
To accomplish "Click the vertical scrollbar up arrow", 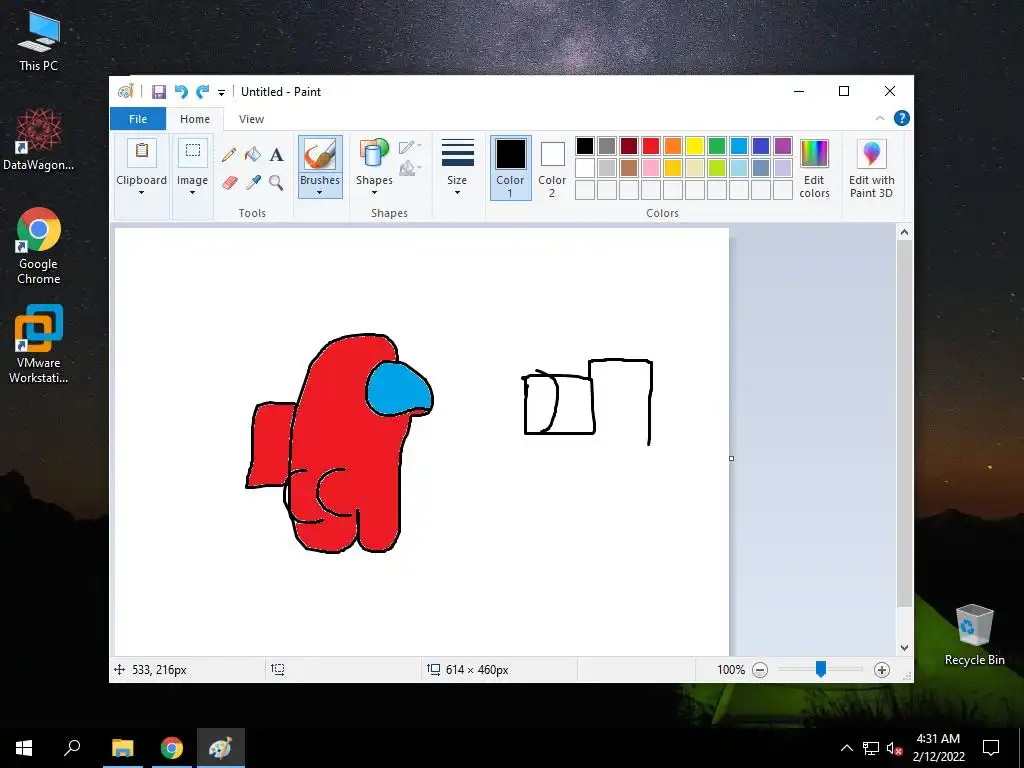I will 904,232.
